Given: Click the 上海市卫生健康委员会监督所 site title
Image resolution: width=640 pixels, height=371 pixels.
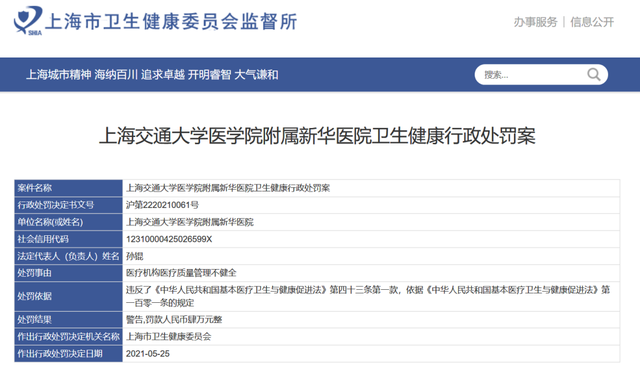Looking at the screenshot, I should pos(171,22).
